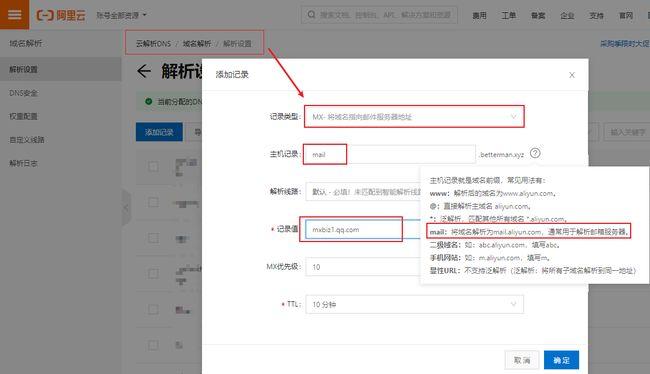Expand the account resources dropdown
Screen dimensions: 650x374
click(121, 15)
